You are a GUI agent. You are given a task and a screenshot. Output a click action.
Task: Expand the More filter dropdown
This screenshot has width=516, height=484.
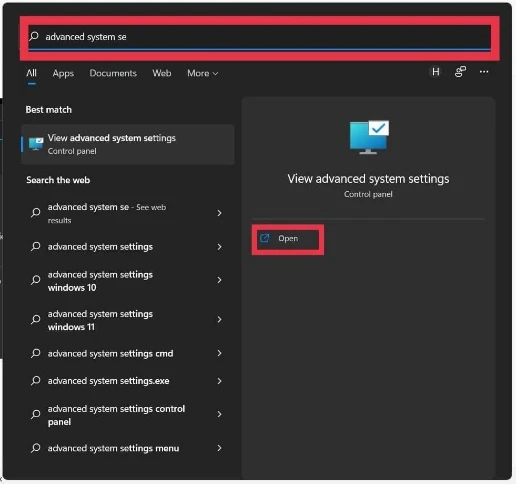coord(202,73)
